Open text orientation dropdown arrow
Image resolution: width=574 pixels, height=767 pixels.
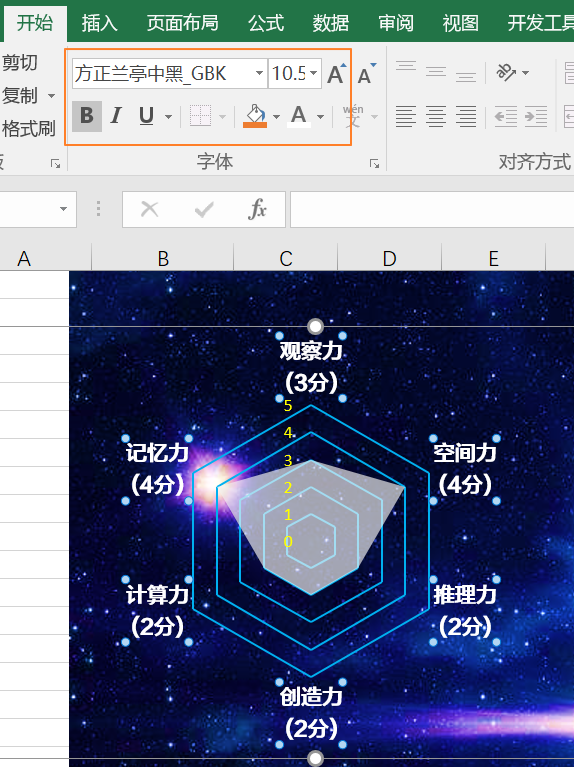pyautogui.click(x=526, y=73)
